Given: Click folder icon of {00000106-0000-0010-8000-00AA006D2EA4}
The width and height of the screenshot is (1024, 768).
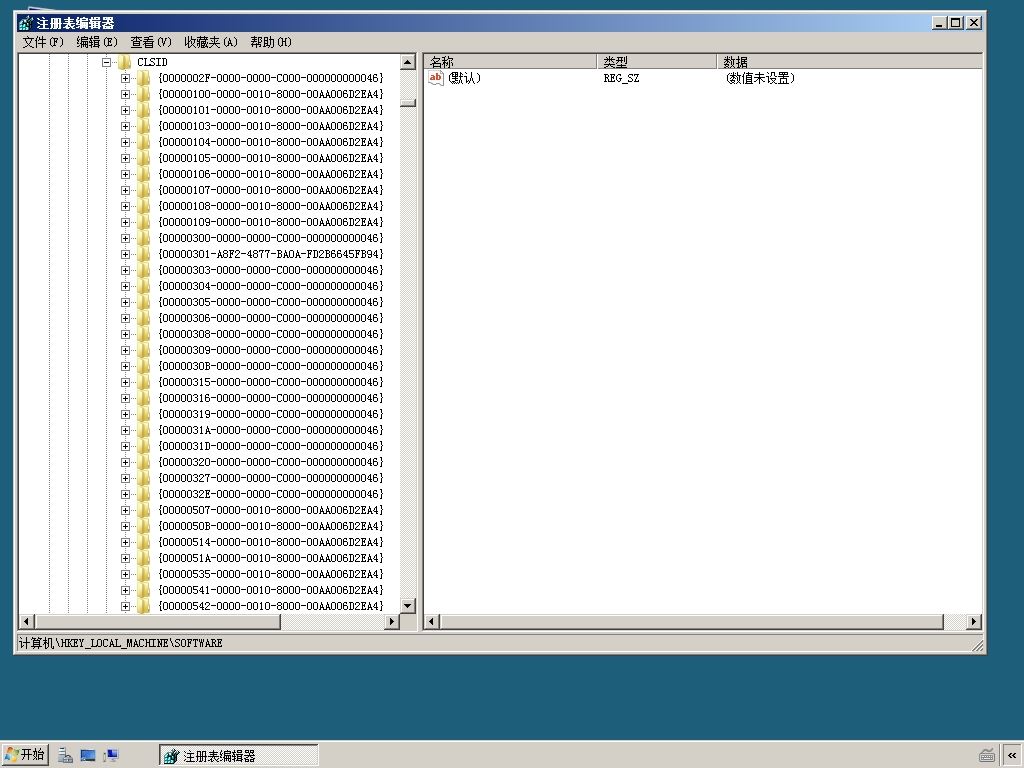Looking at the screenshot, I should [144, 174].
